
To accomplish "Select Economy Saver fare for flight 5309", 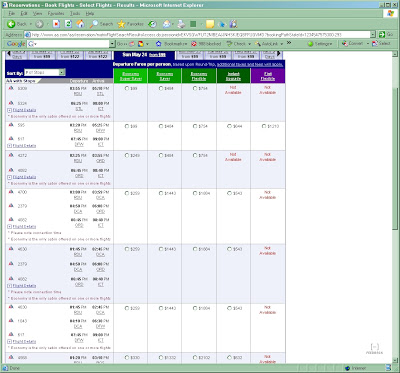I will (x=161, y=88).
